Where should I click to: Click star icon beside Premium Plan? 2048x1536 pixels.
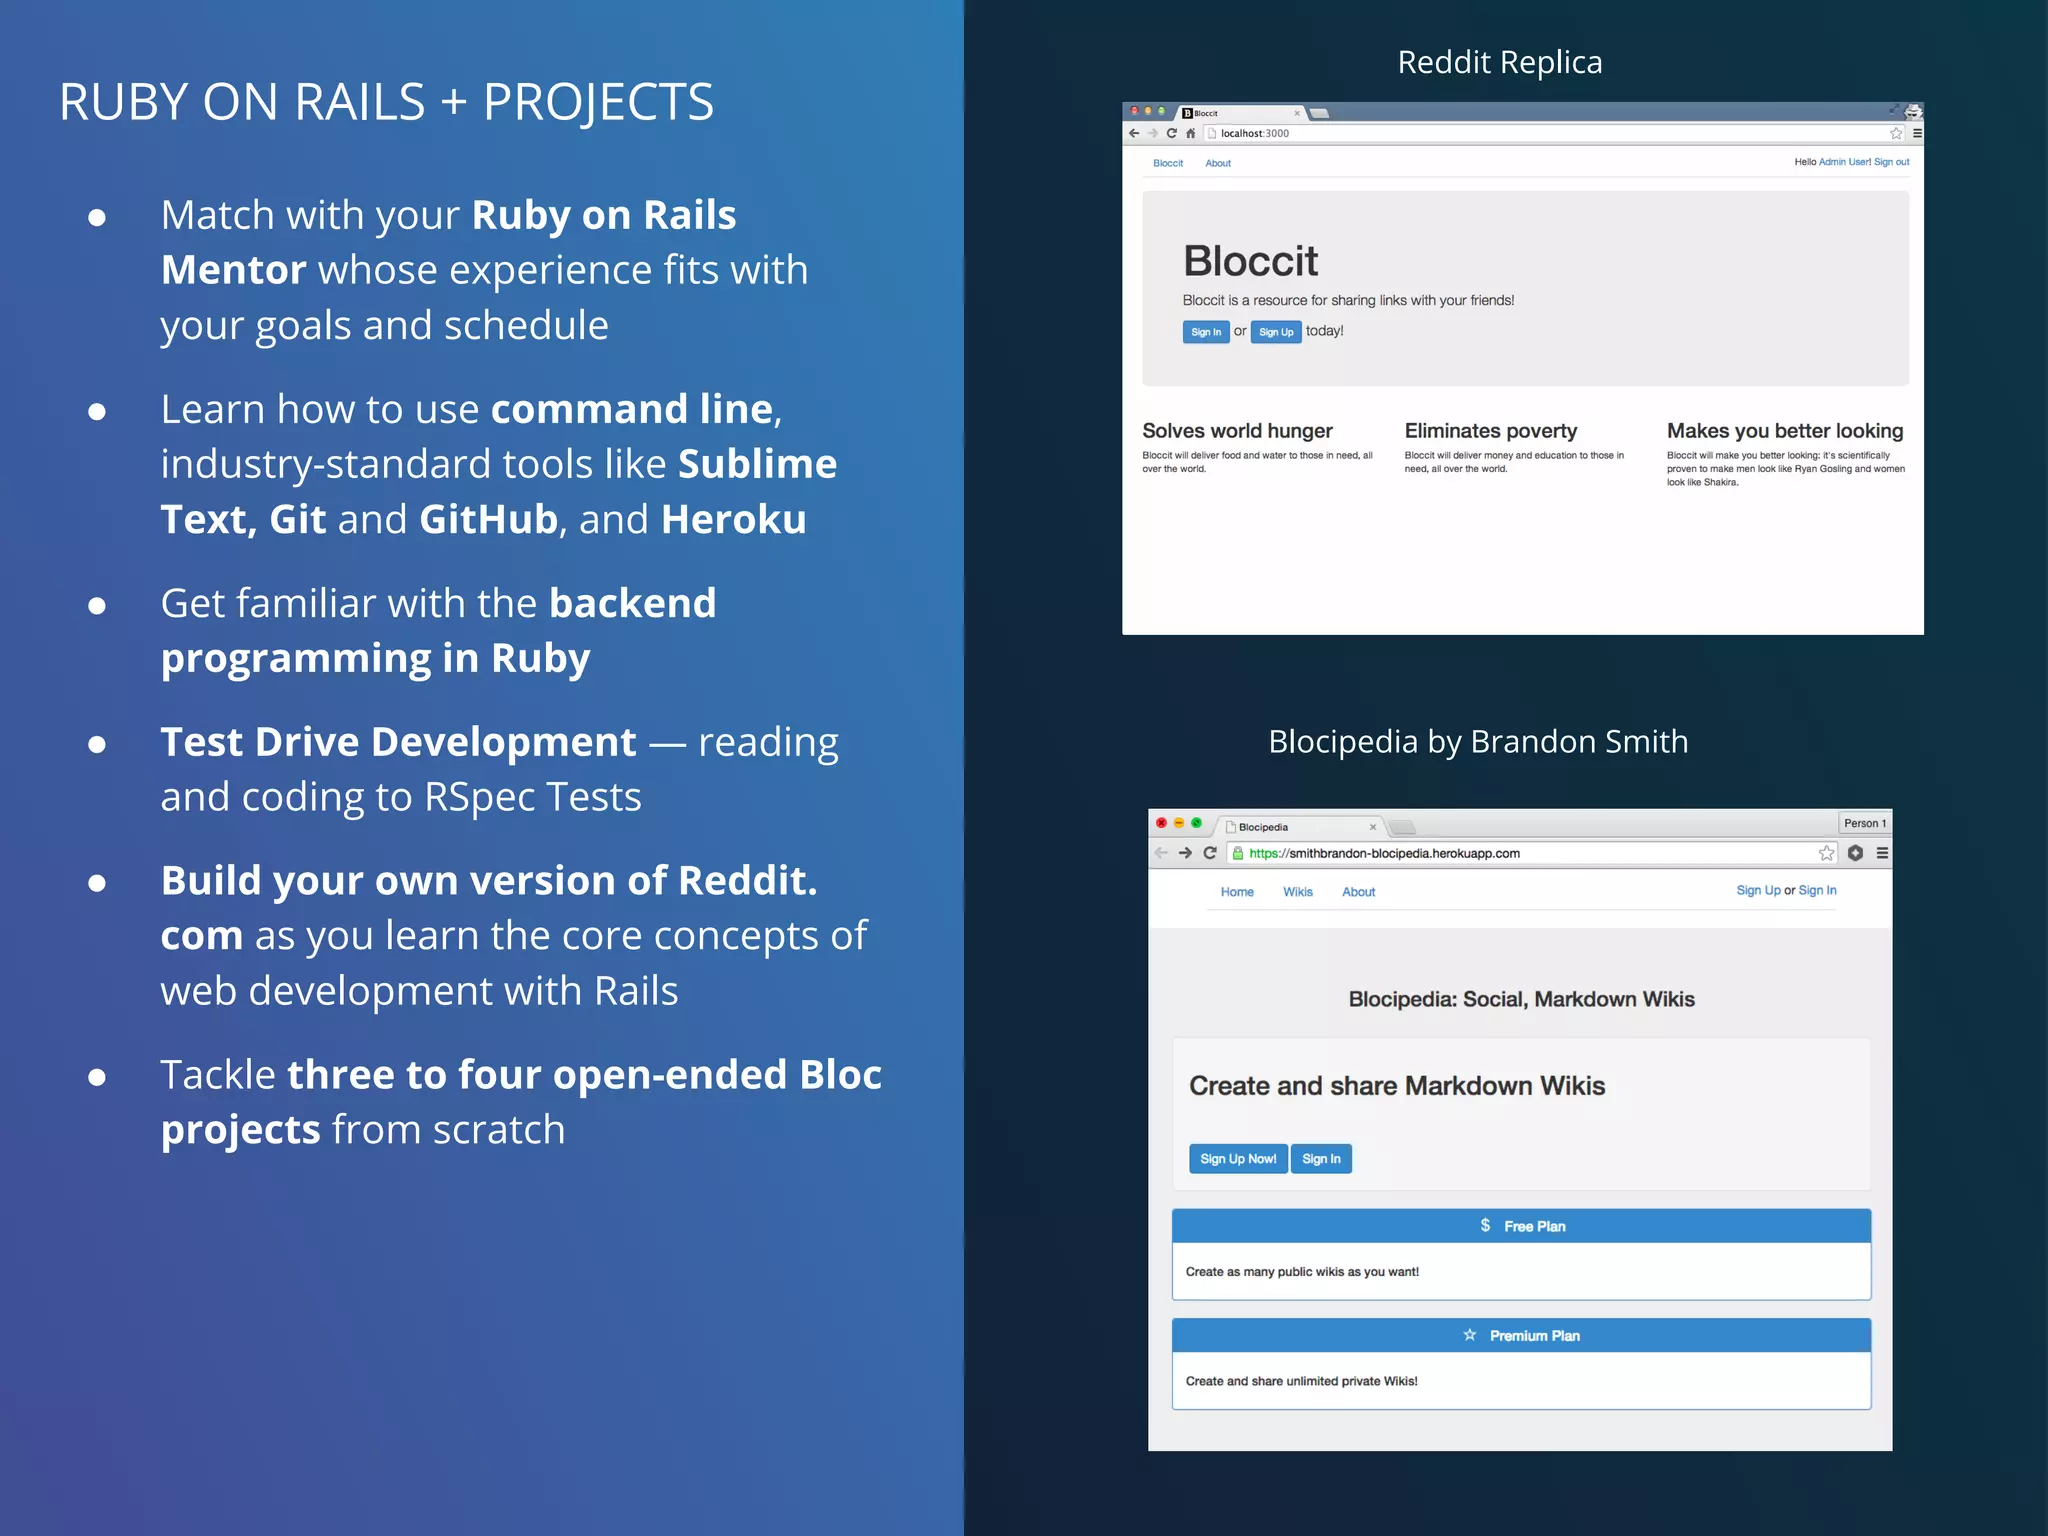click(1470, 1335)
